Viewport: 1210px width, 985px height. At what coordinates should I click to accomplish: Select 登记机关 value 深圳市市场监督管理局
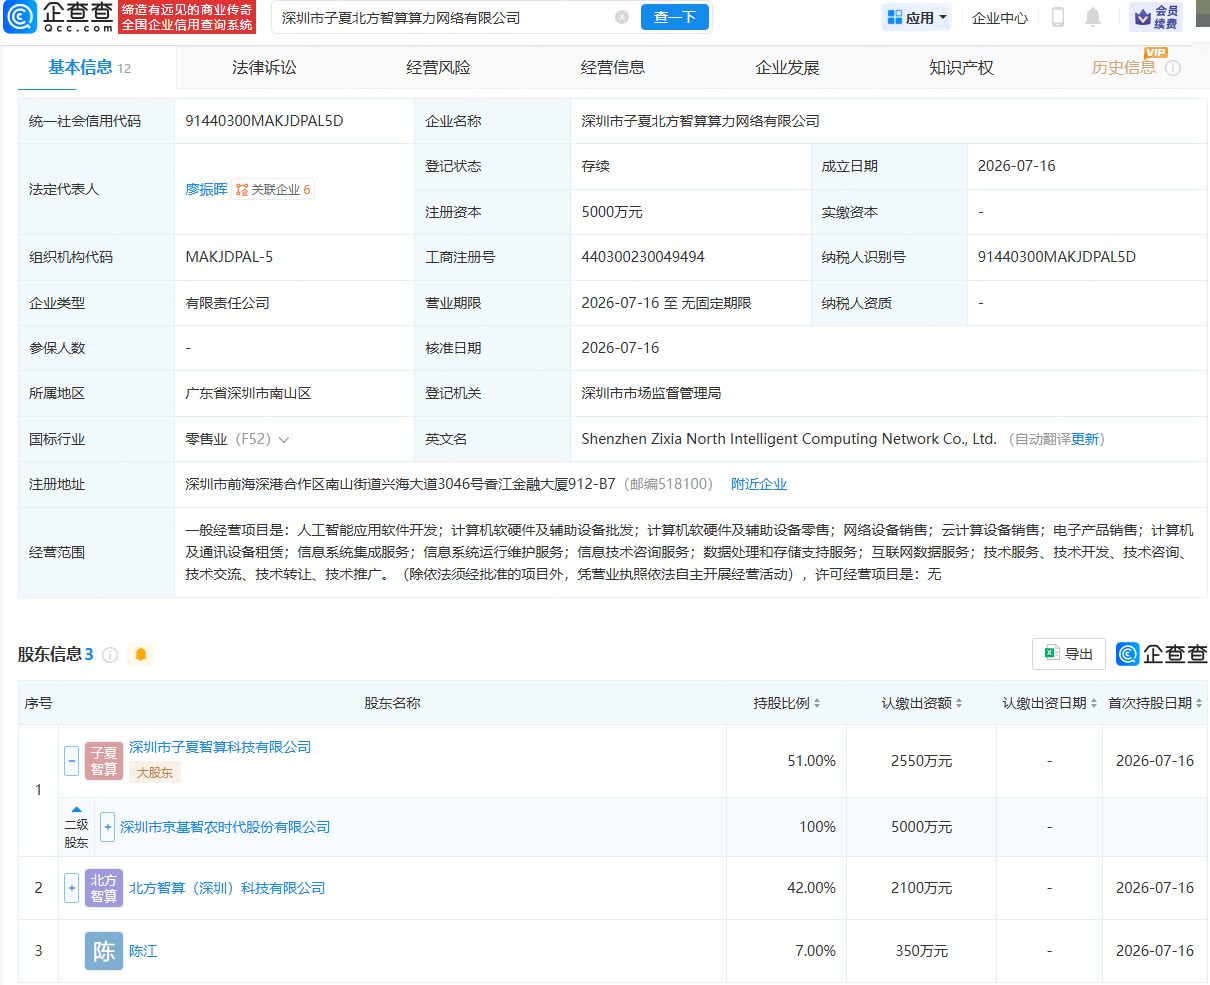[651, 393]
